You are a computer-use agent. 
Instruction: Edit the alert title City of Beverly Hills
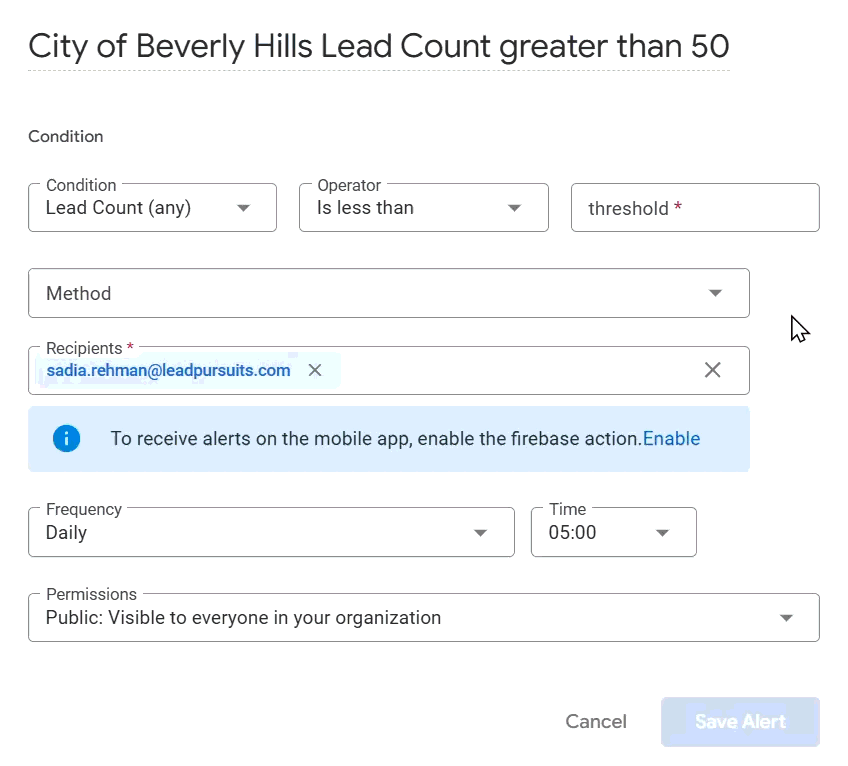pyautogui.click(x=379, y=47)
